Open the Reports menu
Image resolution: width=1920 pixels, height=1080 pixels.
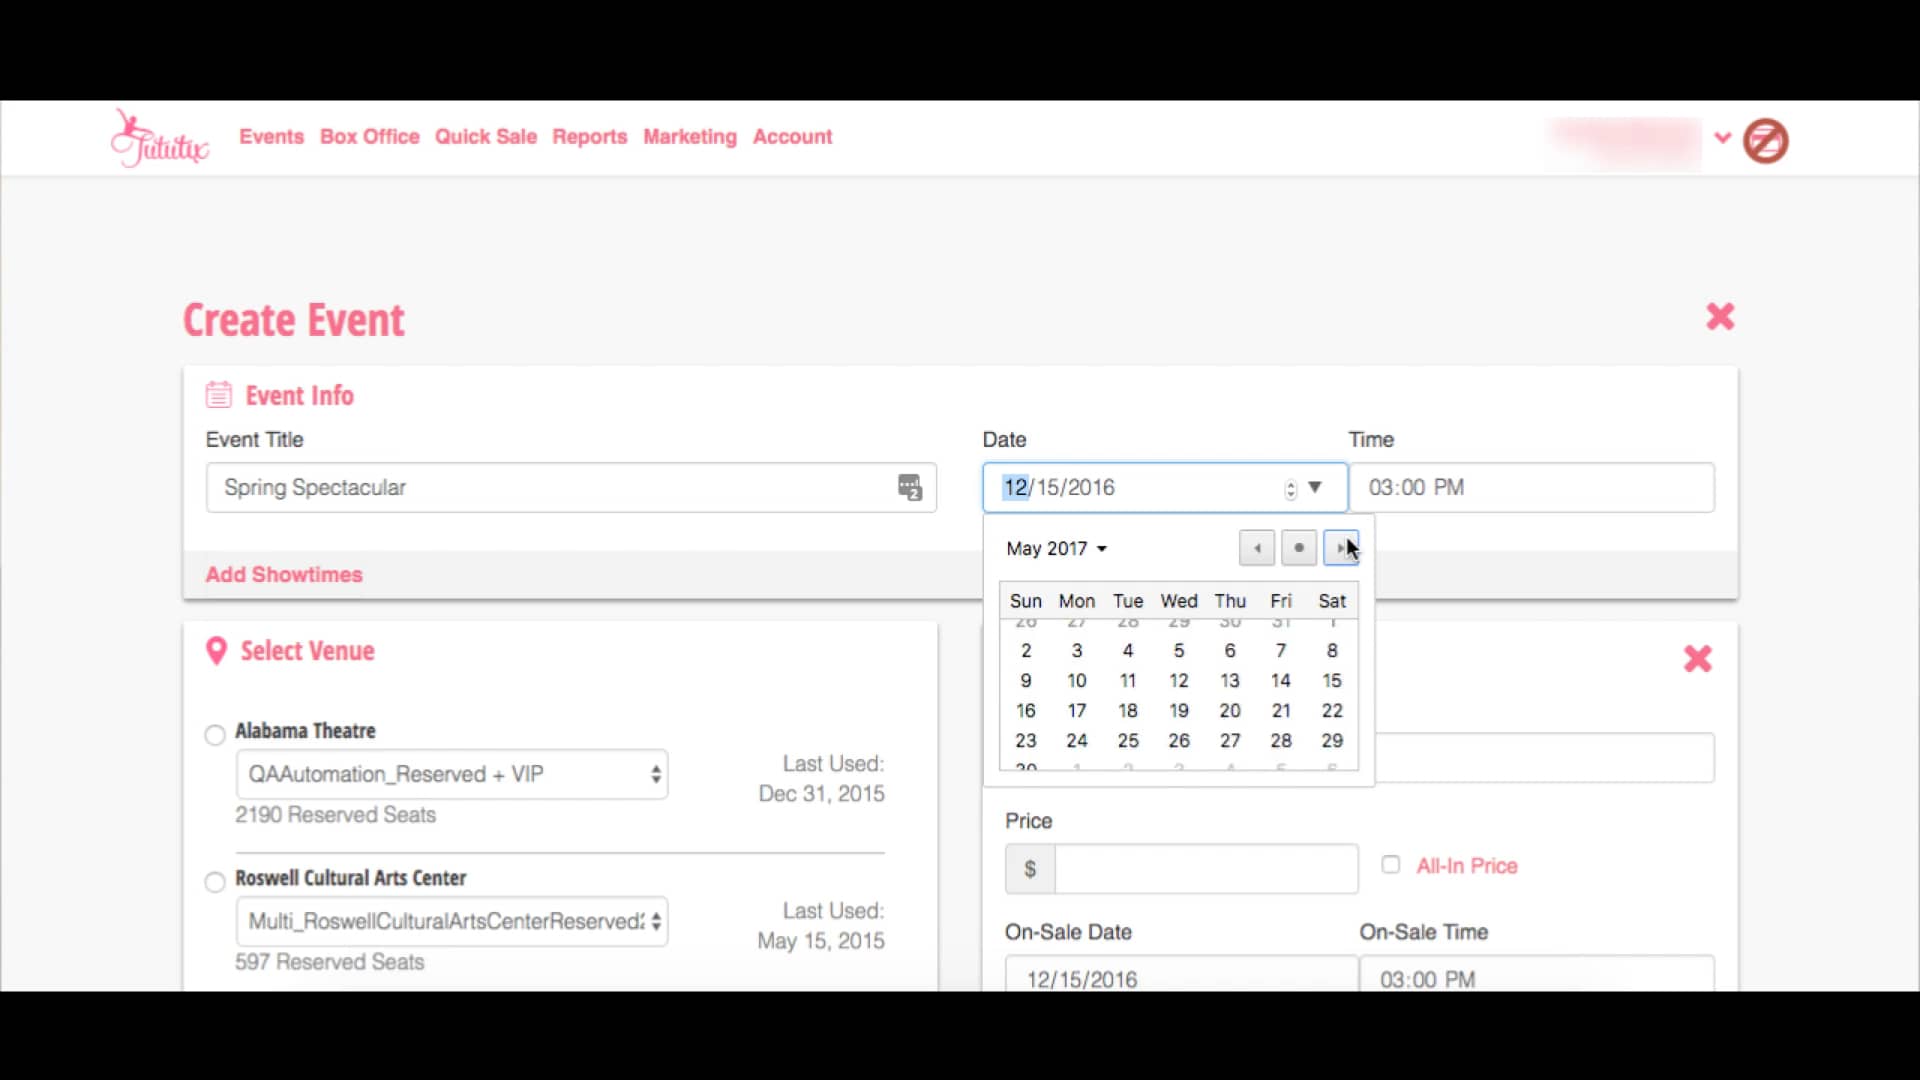coord(589,137)
